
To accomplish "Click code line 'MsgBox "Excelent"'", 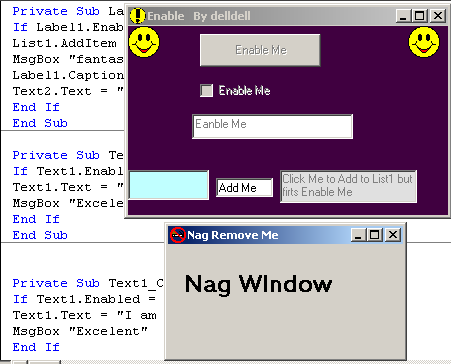I will [80, 331].
